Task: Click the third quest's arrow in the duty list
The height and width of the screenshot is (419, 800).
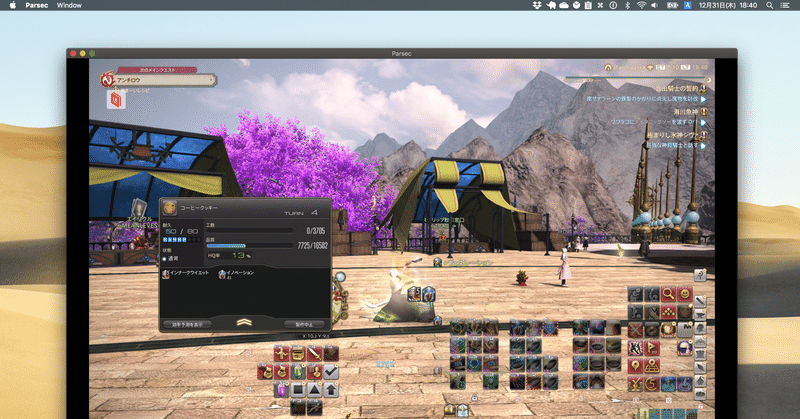Action: pyautogui.click(x=704, y=145)
